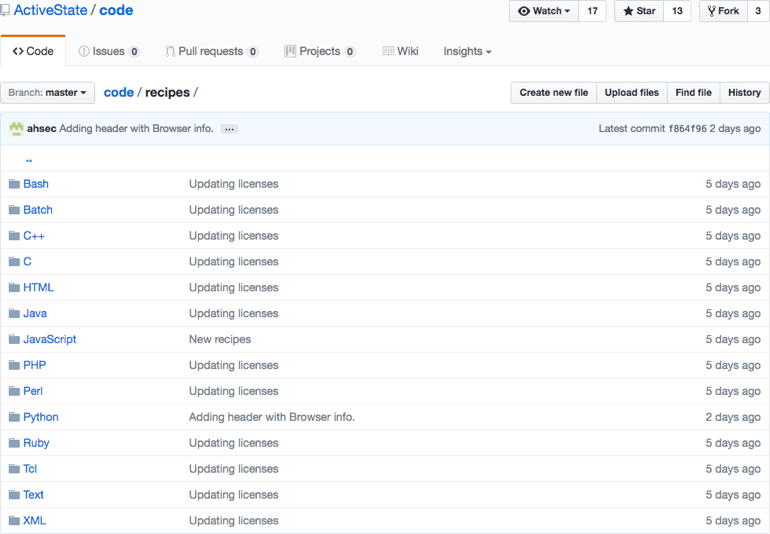Click '2 days ago' in Python row

point(733,417)
